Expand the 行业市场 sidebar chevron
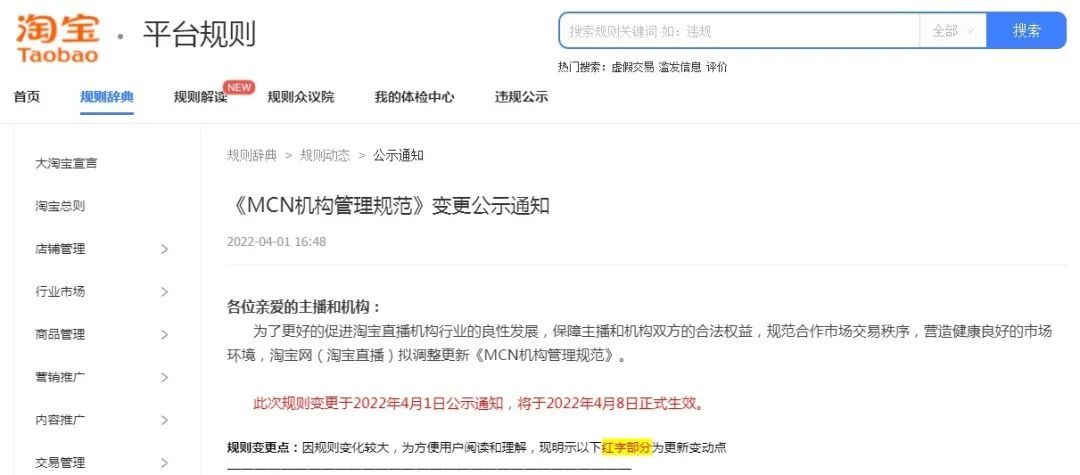Viewport: 1080px width, 475px height. click(164, 292)
